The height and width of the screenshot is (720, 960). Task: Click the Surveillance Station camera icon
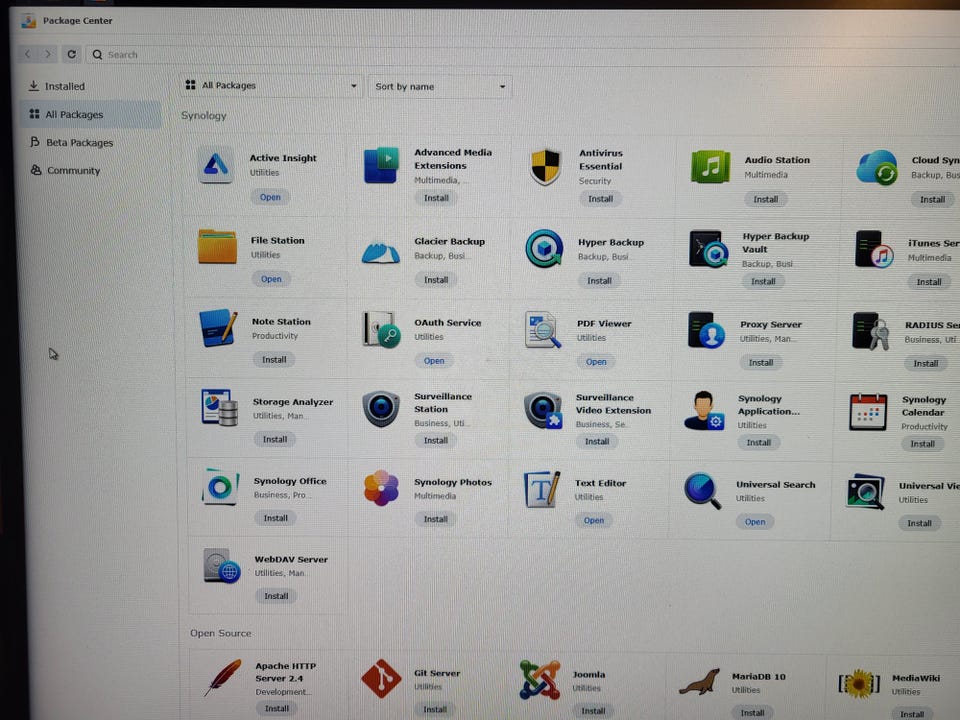click(x=381, y=408)
